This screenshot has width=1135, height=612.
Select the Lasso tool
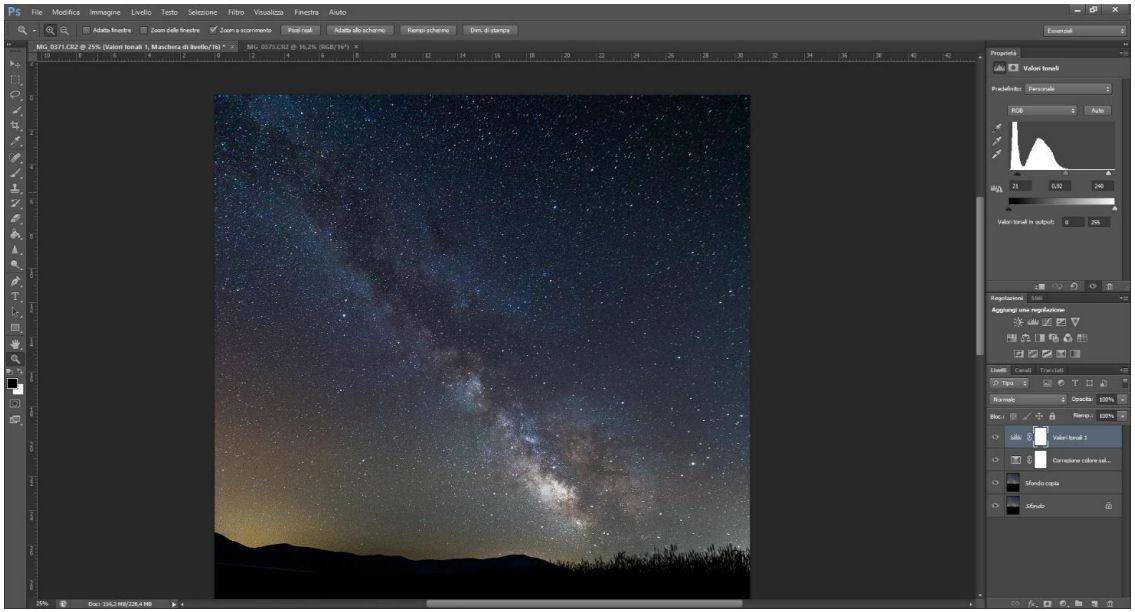tap(11, 92)
